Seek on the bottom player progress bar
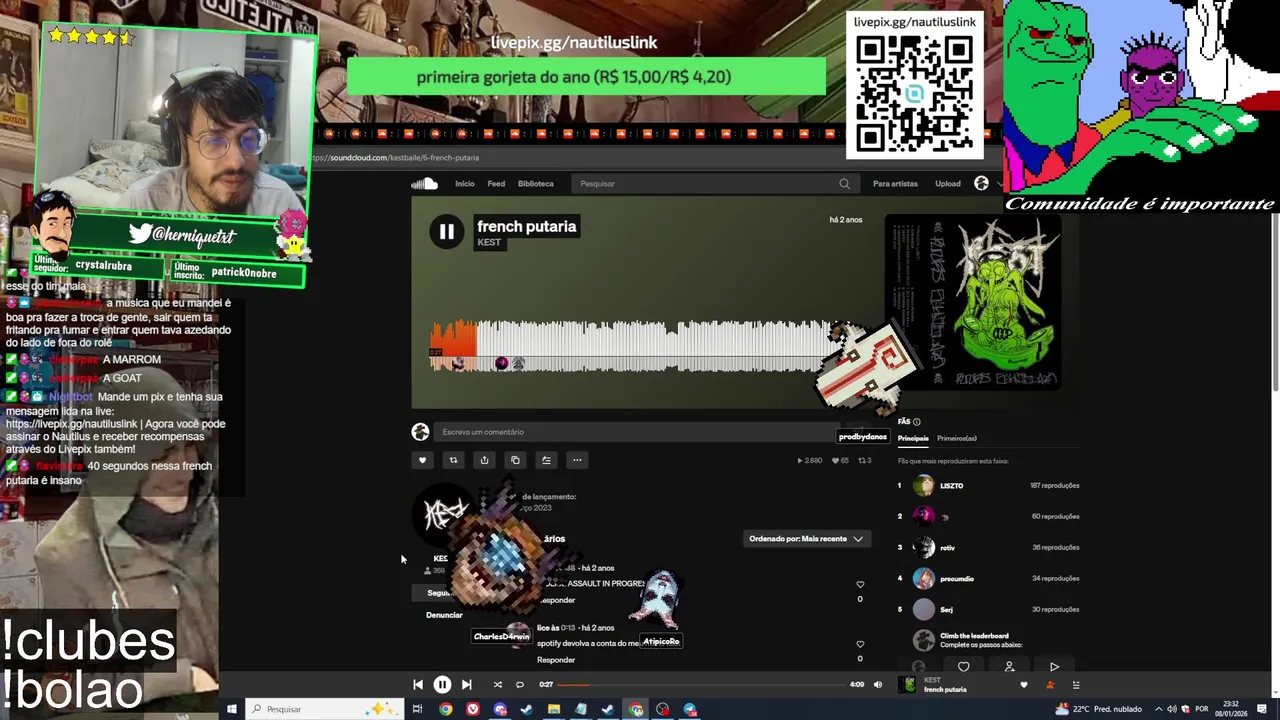The height and width of the screenshot is (720, 1280). tap(702, 685)
